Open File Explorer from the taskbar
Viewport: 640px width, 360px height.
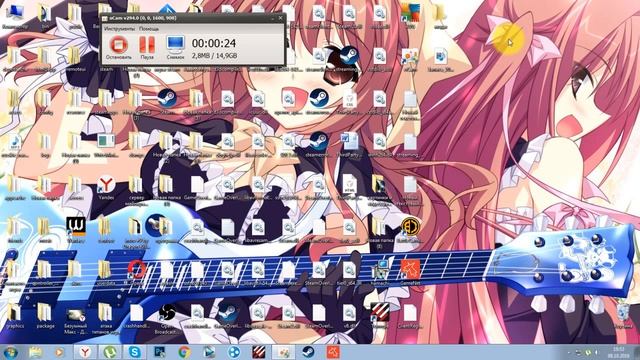(36, 352)
